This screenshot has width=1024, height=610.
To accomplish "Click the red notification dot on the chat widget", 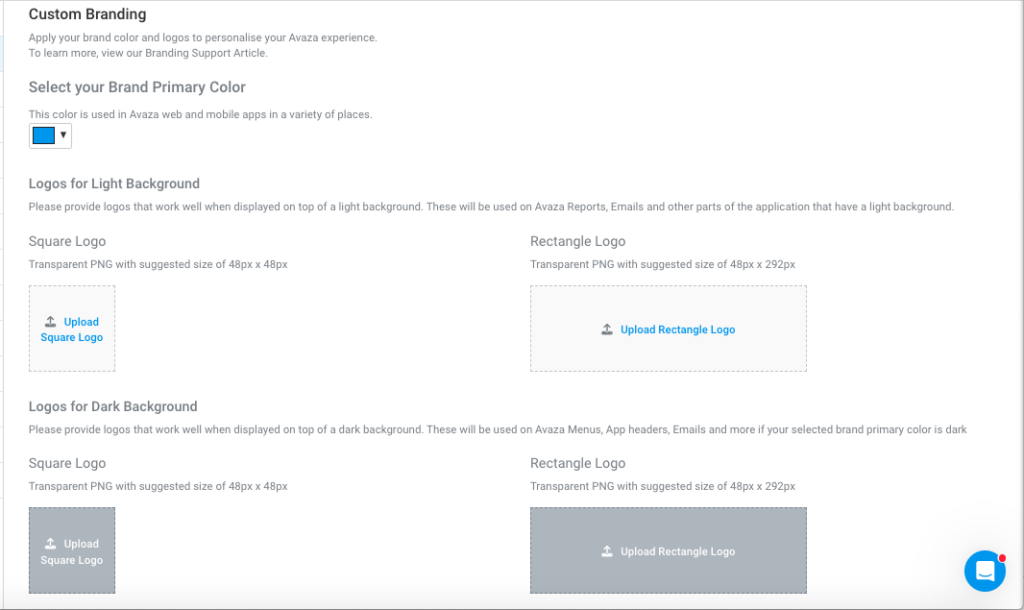I will pos(1001,557).
